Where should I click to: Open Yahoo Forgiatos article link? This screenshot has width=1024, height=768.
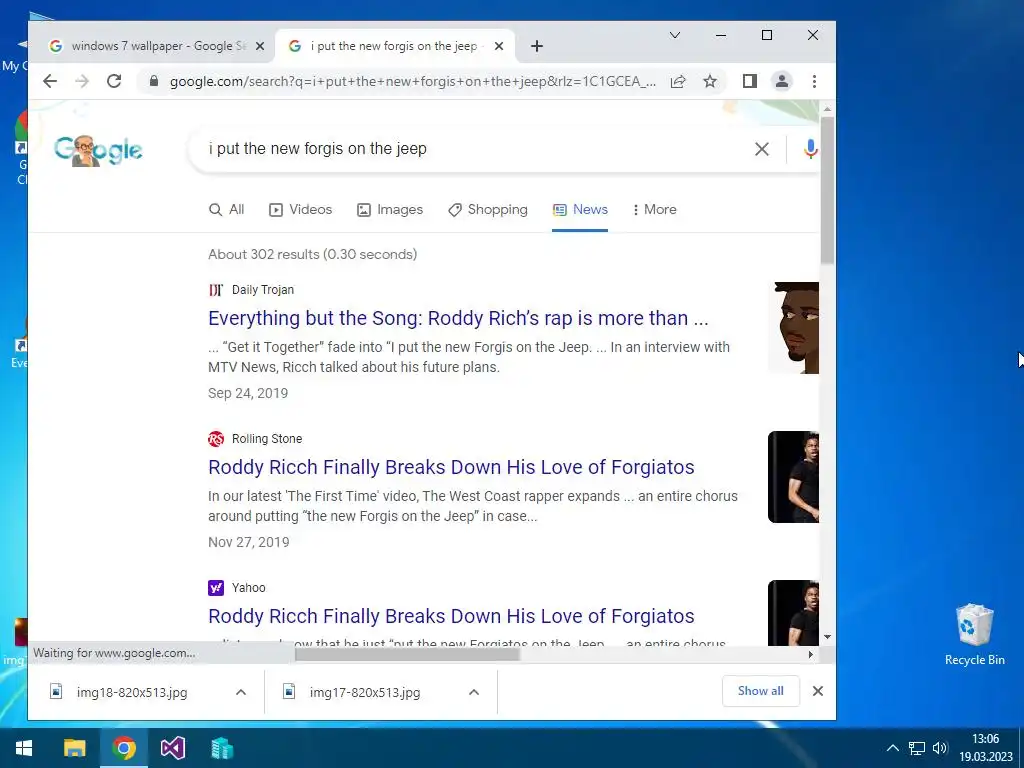(451, 616)
